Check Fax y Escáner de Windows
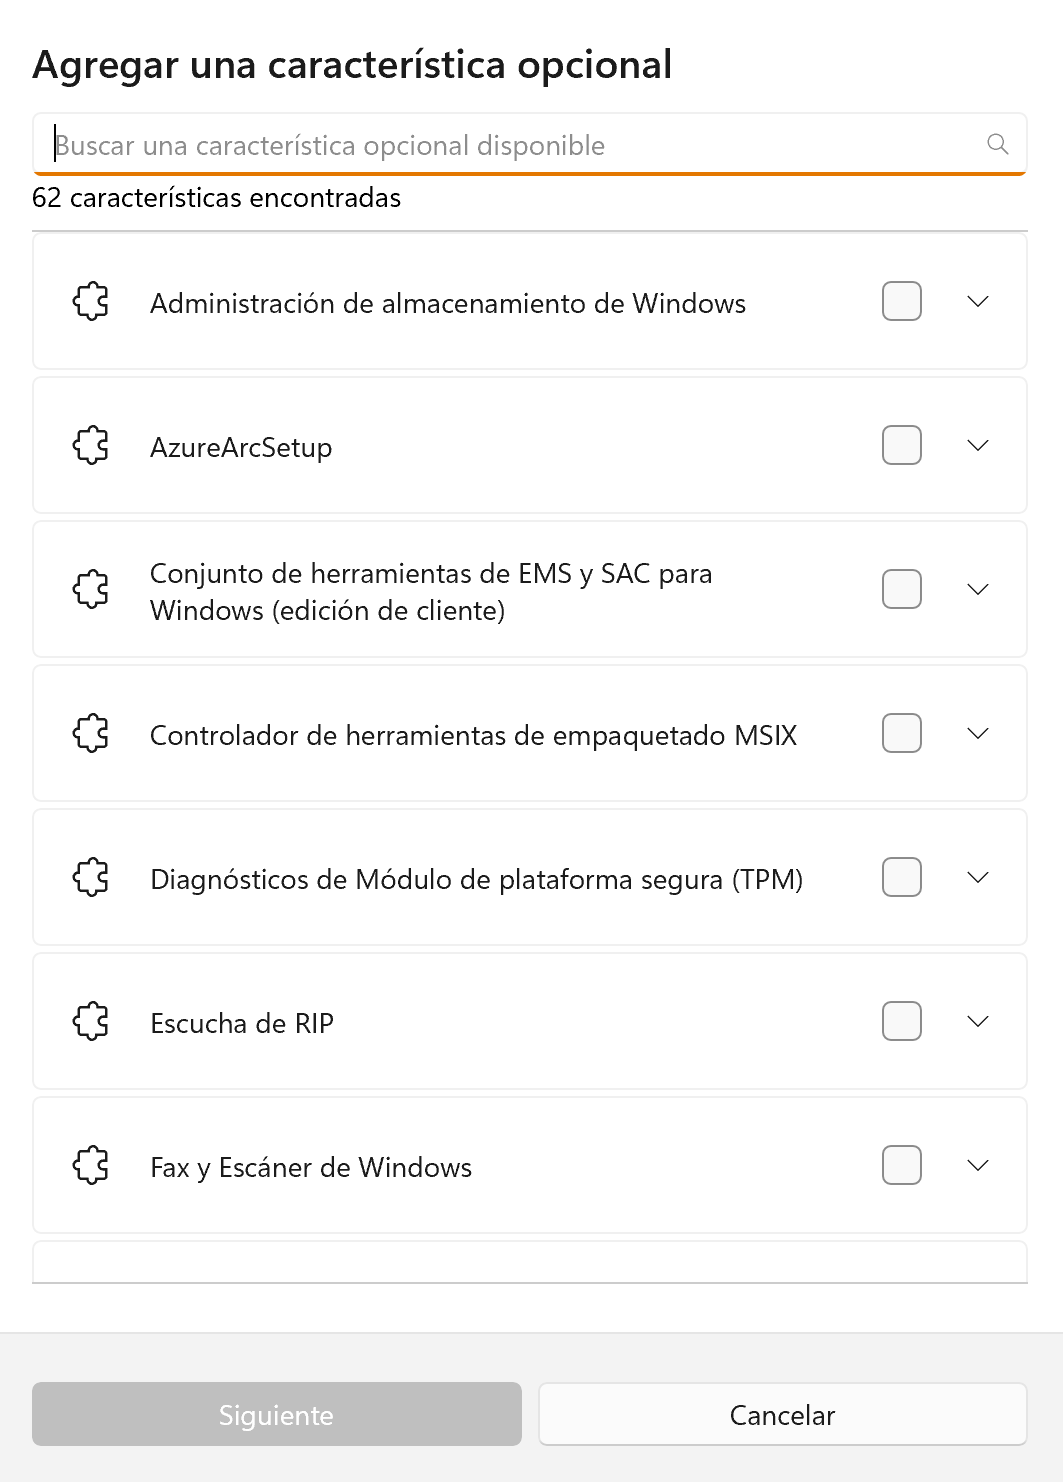 [x=901, y=1166]
